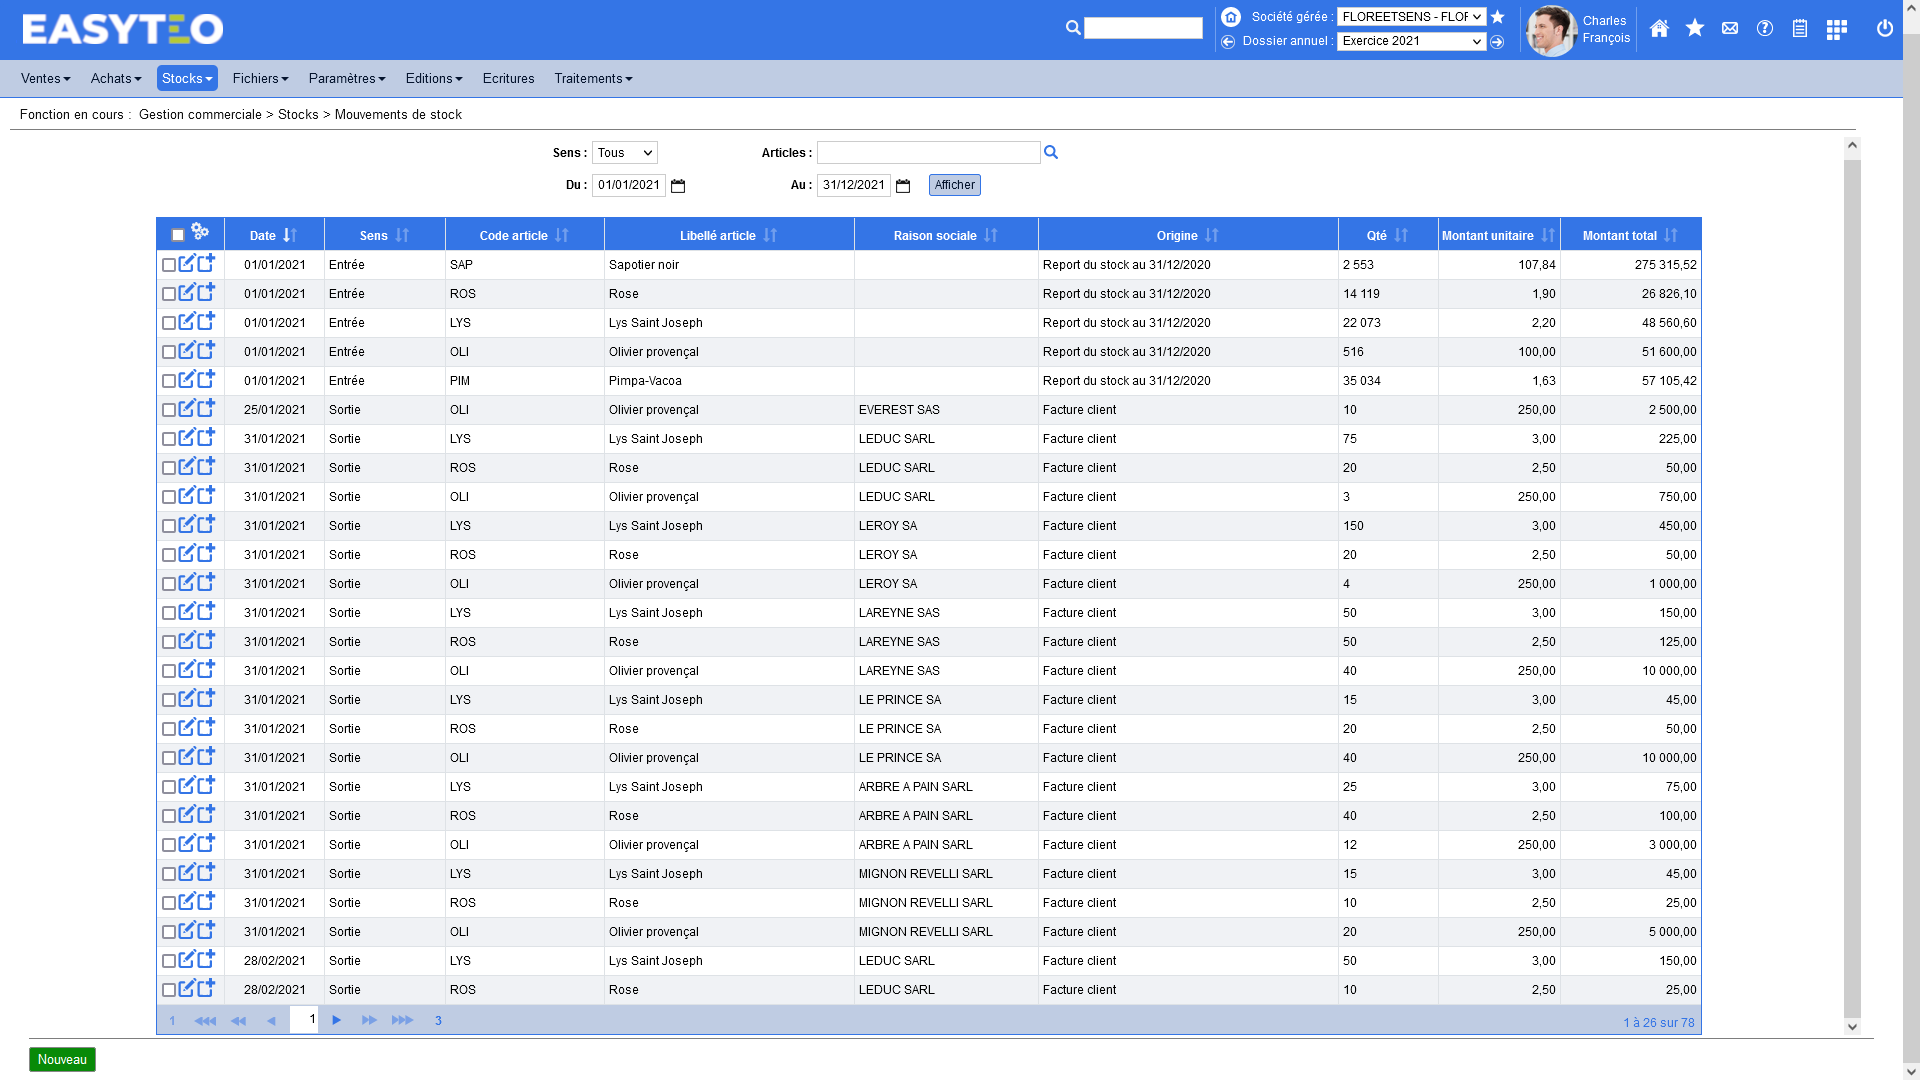Viewport: 1920px width, 1080px height.
Task: Click the Articles filter input field
Action: pyautogui.click(x=928, y=153)
